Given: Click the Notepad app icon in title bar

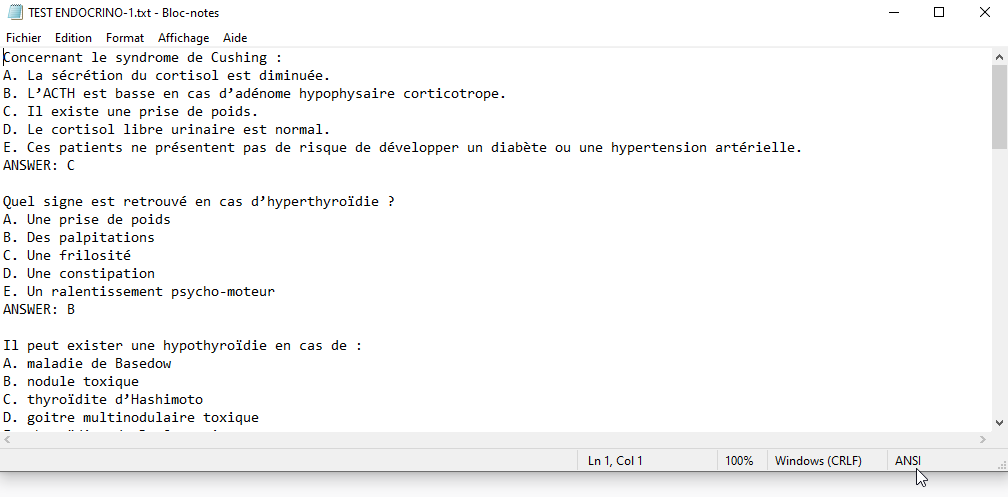Looking at the screenshot, I should point(15,13).
